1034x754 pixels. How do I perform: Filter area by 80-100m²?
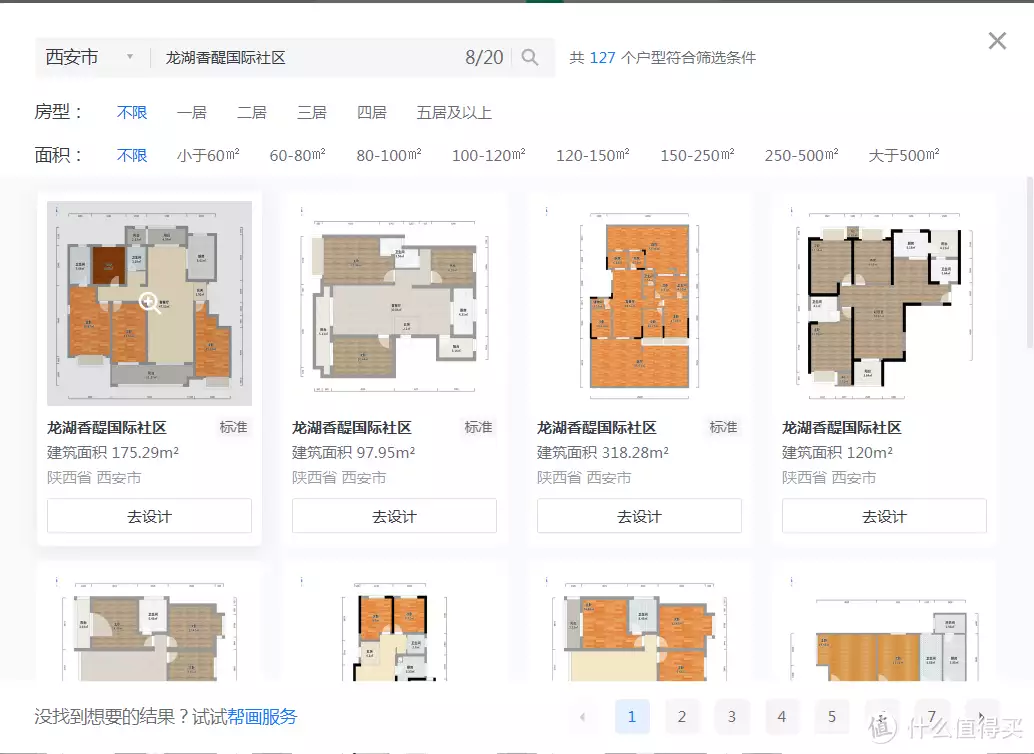point(389,156)
